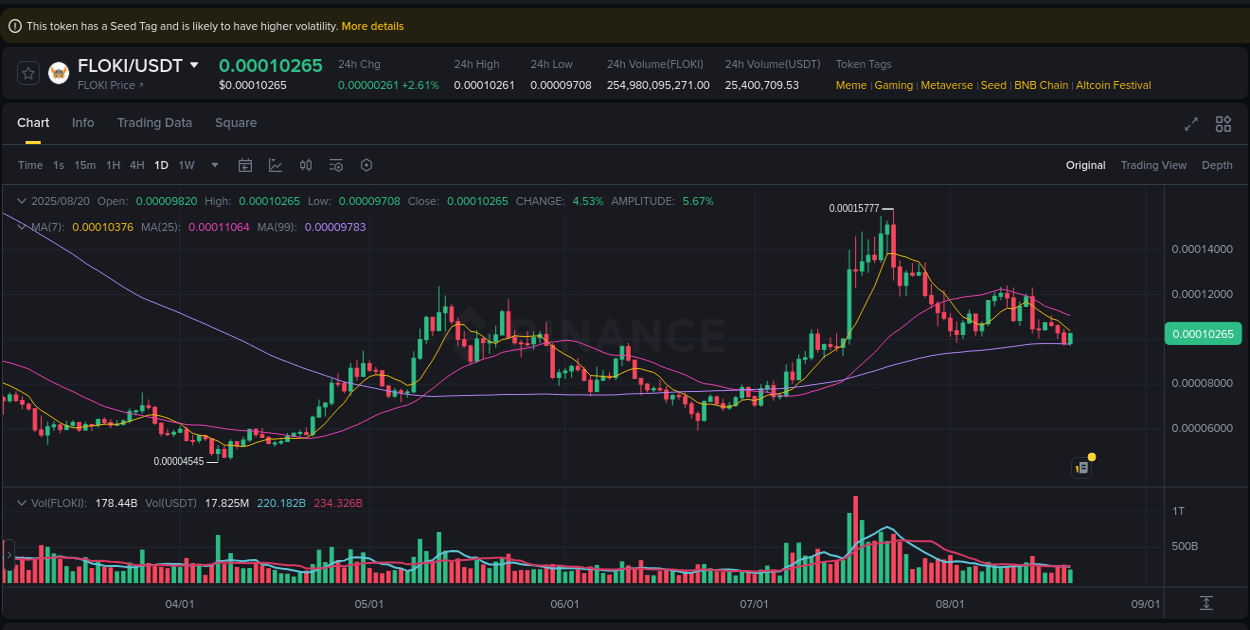Open the technical indicators icon

tap(275, 165)
